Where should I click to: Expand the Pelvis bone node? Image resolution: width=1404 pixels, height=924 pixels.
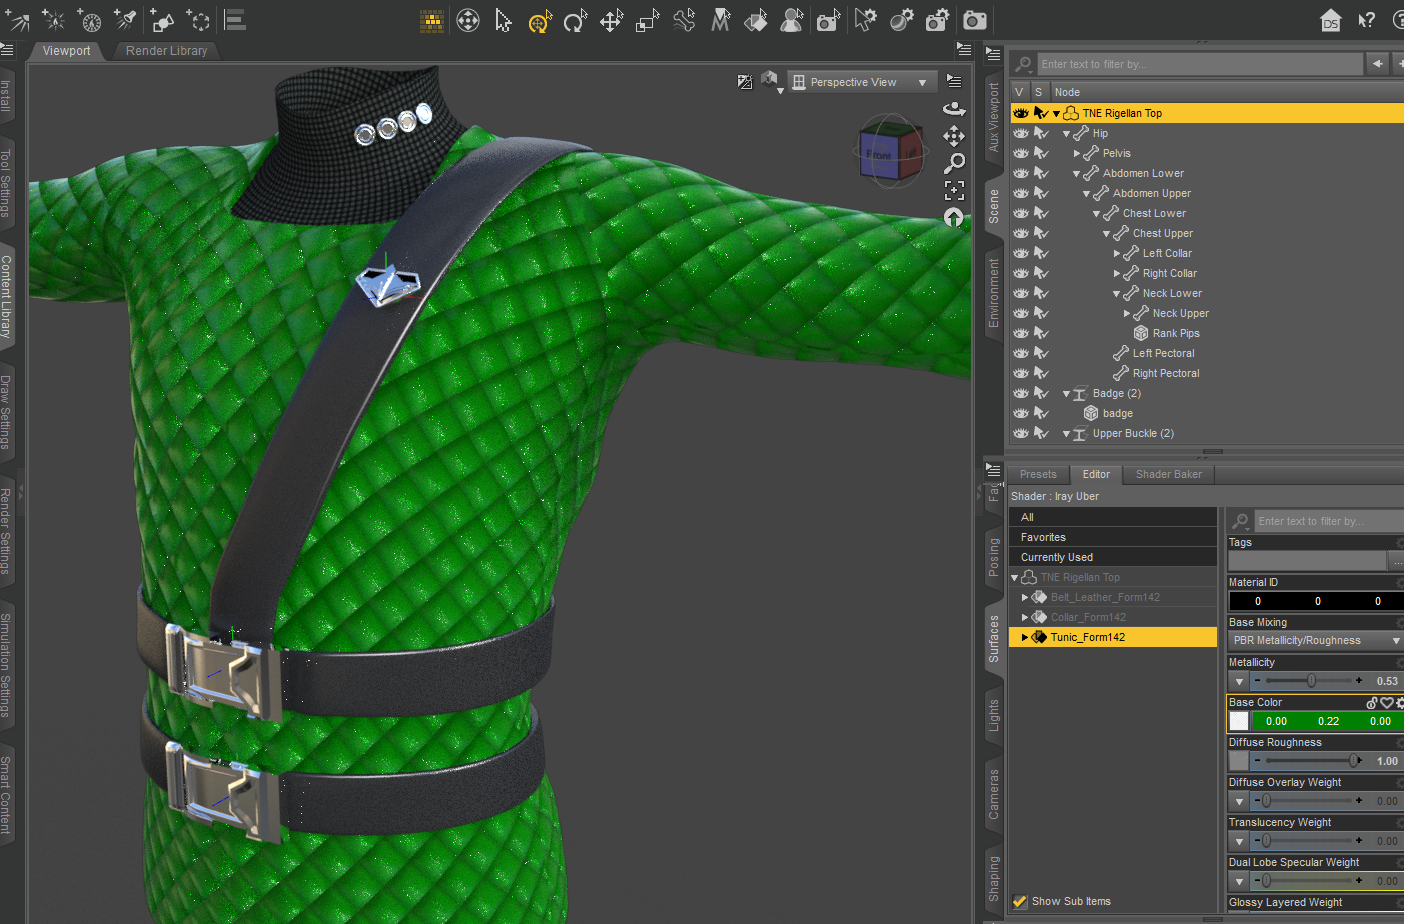tap(1077, 153)
